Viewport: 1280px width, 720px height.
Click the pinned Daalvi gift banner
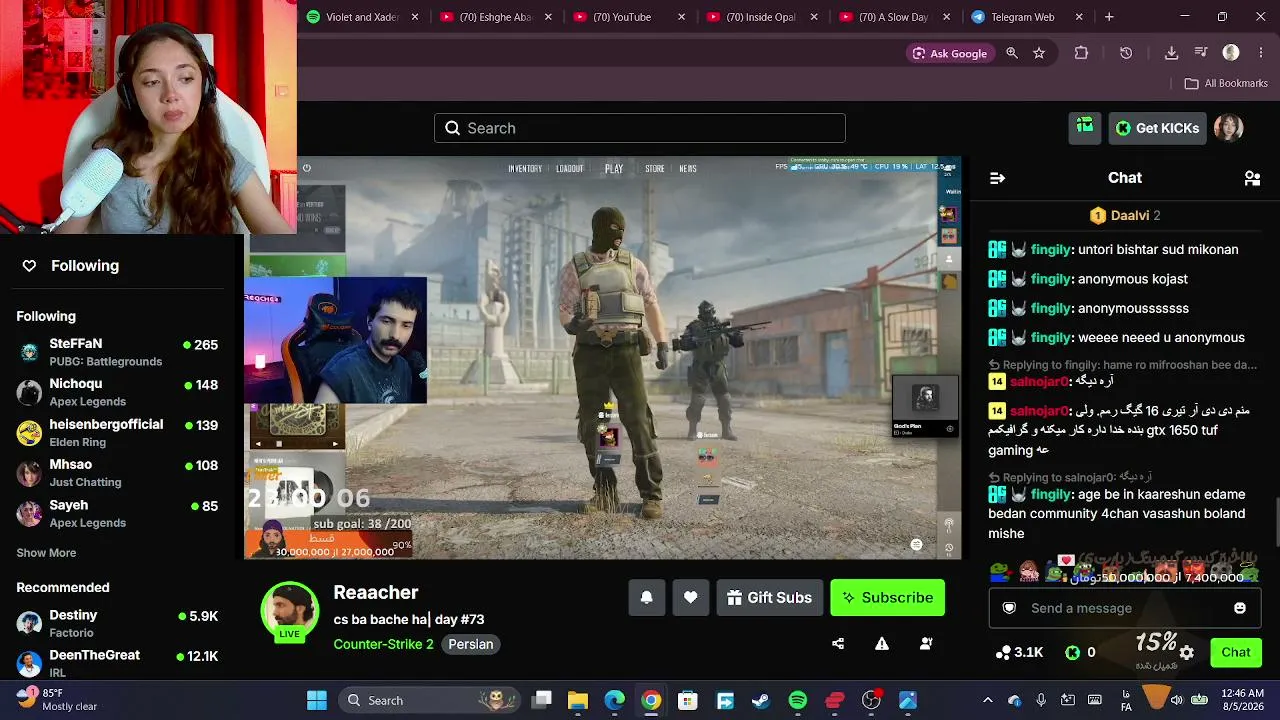pyautogui.click(x=1125, y=215)
